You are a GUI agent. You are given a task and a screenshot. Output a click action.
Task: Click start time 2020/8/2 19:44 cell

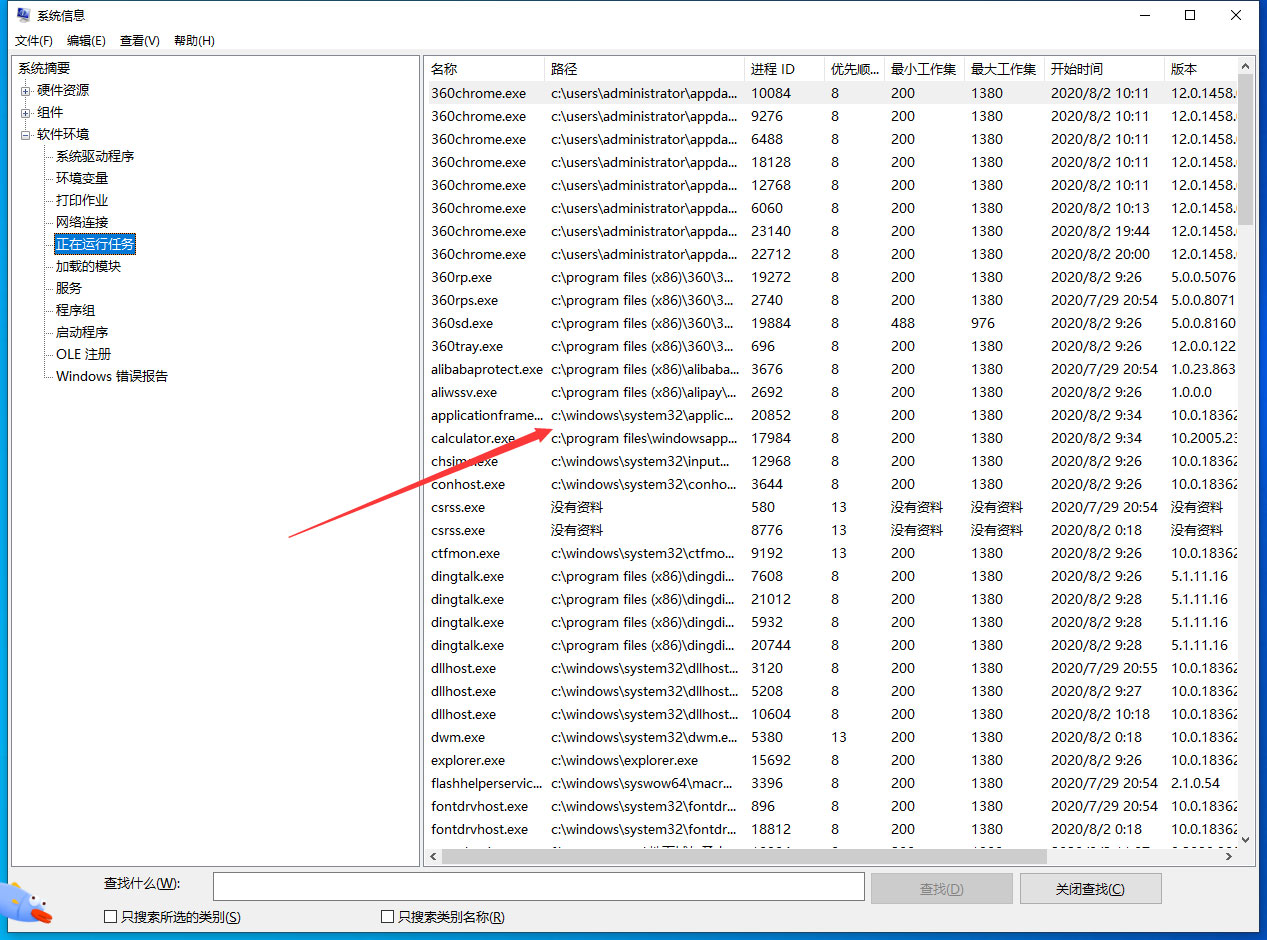pos(1100,231)
